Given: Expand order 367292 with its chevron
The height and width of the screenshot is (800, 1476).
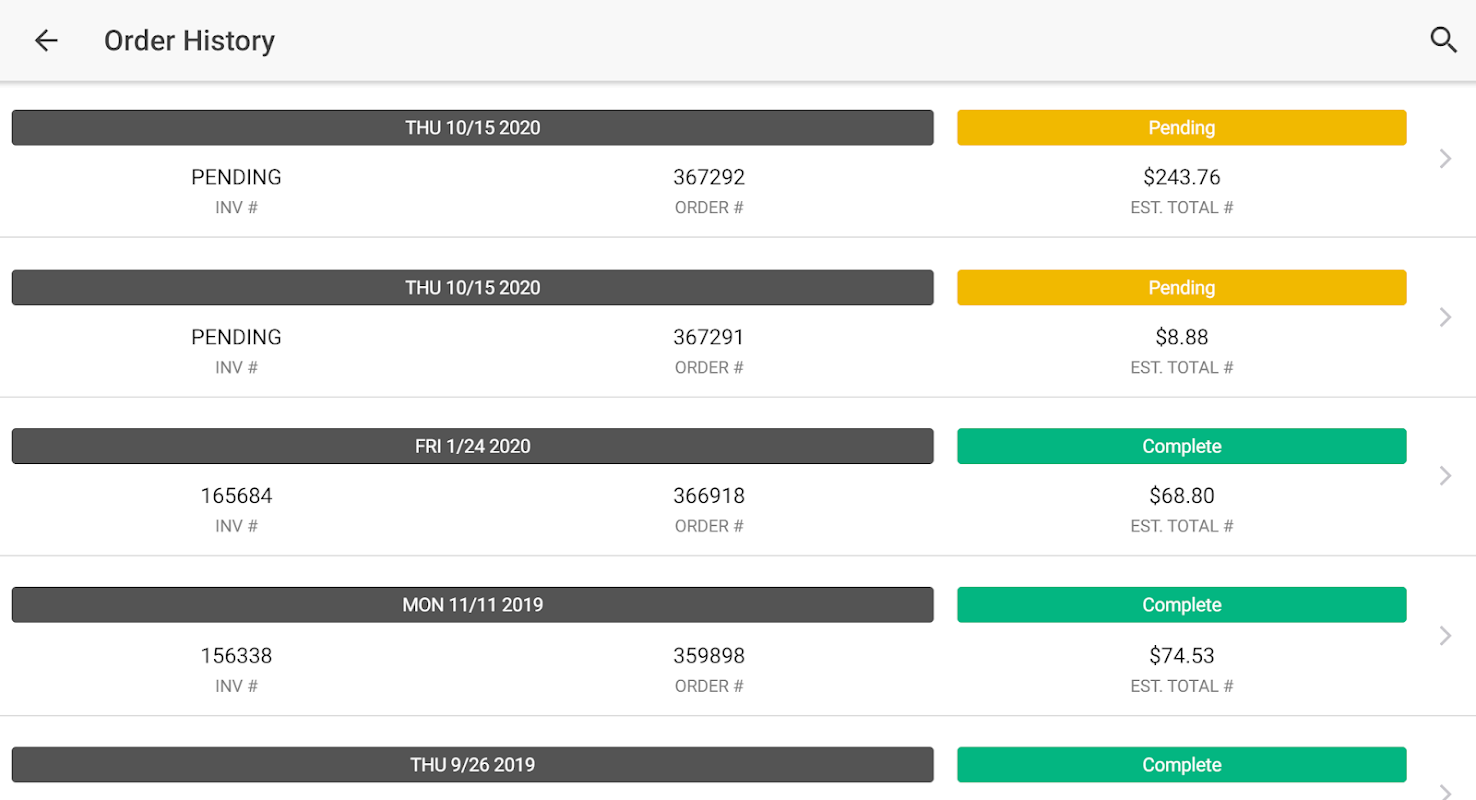Looking at the screenshot, I should pos(1445,158).
